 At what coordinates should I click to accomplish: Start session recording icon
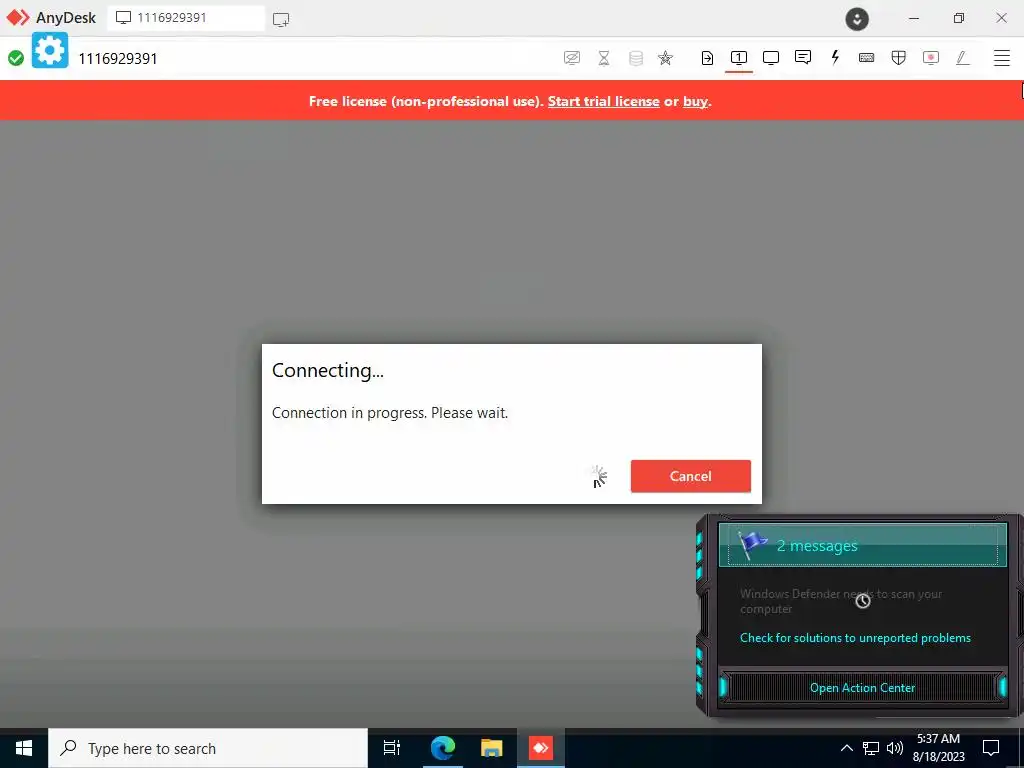tap(931, 58)
